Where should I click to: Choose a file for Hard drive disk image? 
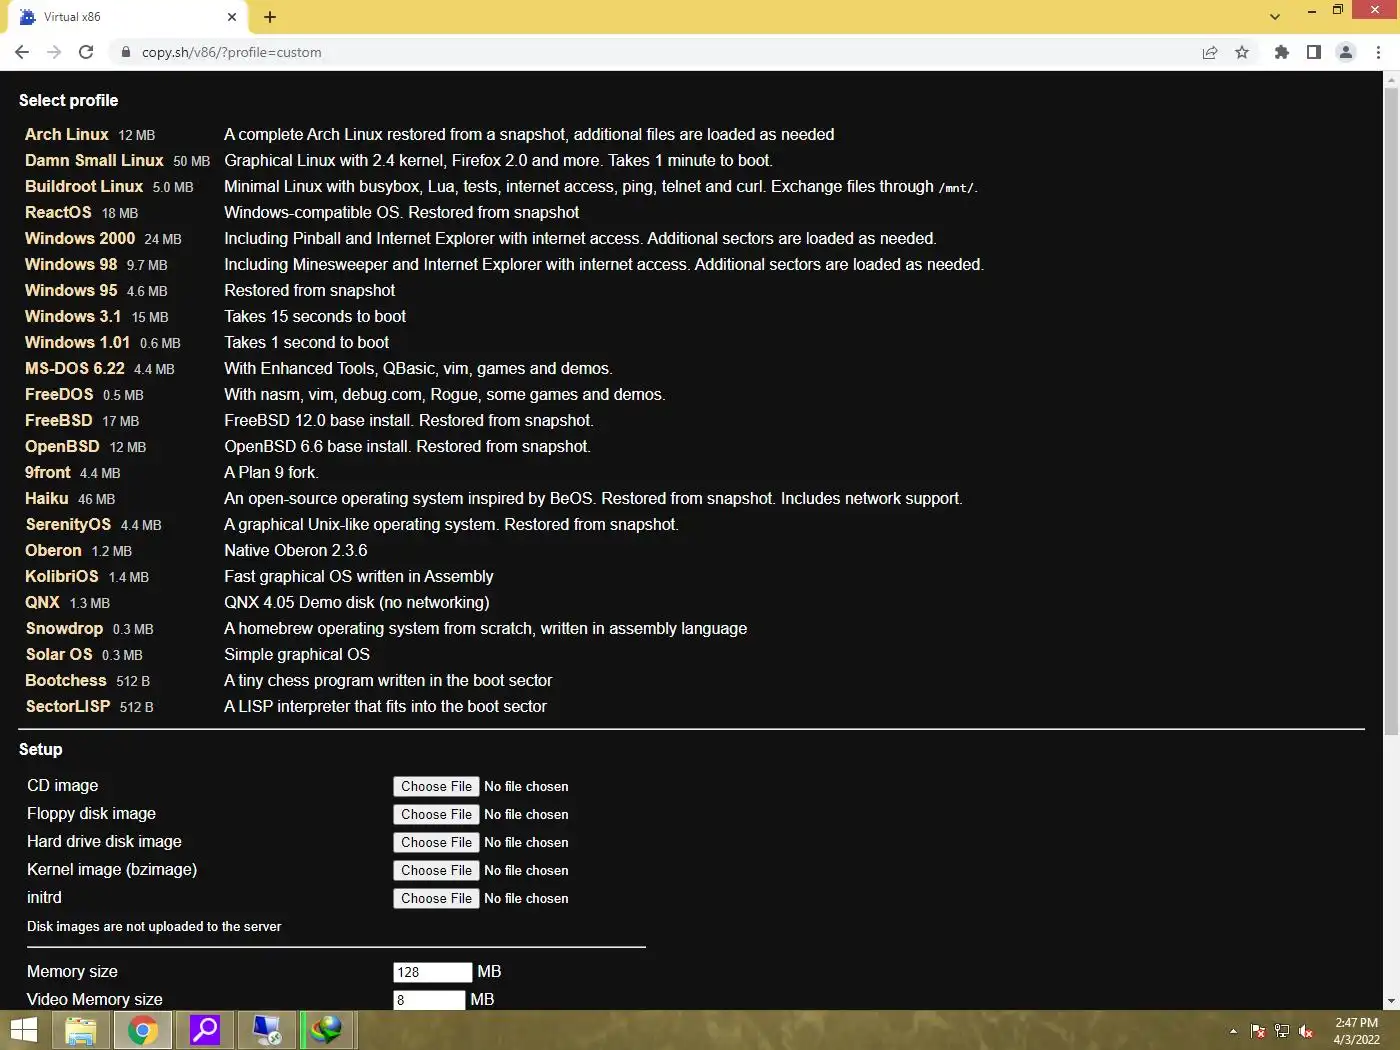tap(436, 842)
